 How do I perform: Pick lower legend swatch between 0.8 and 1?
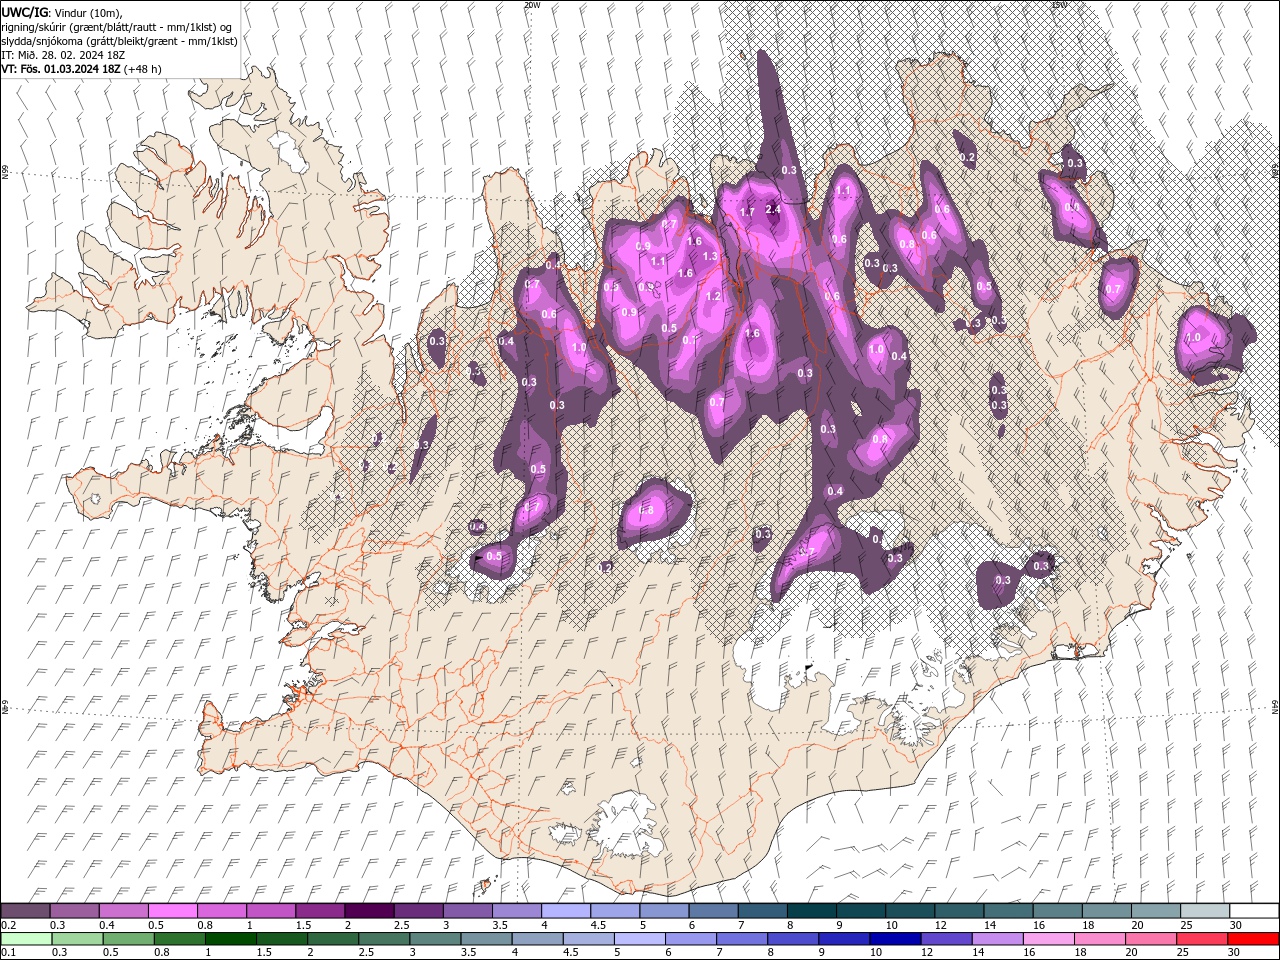click(x=180, y=939)
